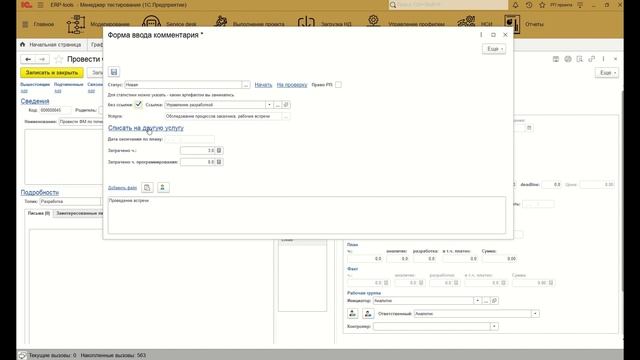Open history clock icon in the title bar
The height and width of the screenshot is (360, 640).
click(x=529, y=5)
